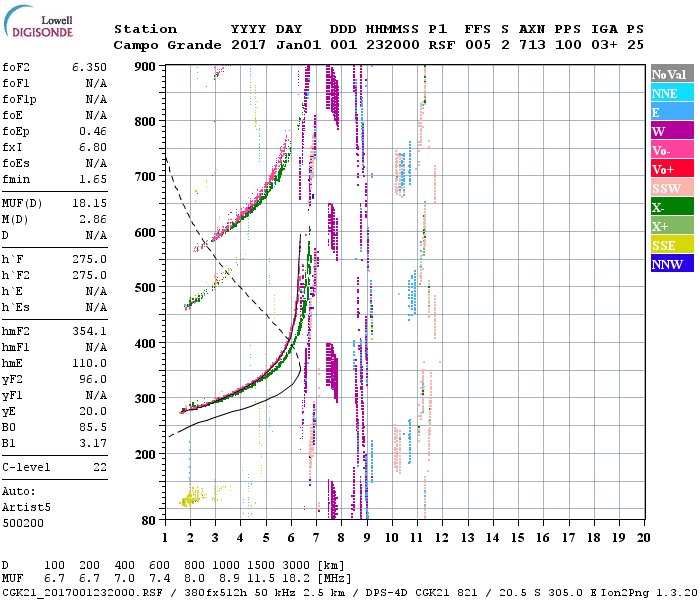Click the NNE cyan legend swatch
This screenshot has width=700, height=600.
pyautogui.click(x=670, y=93)
